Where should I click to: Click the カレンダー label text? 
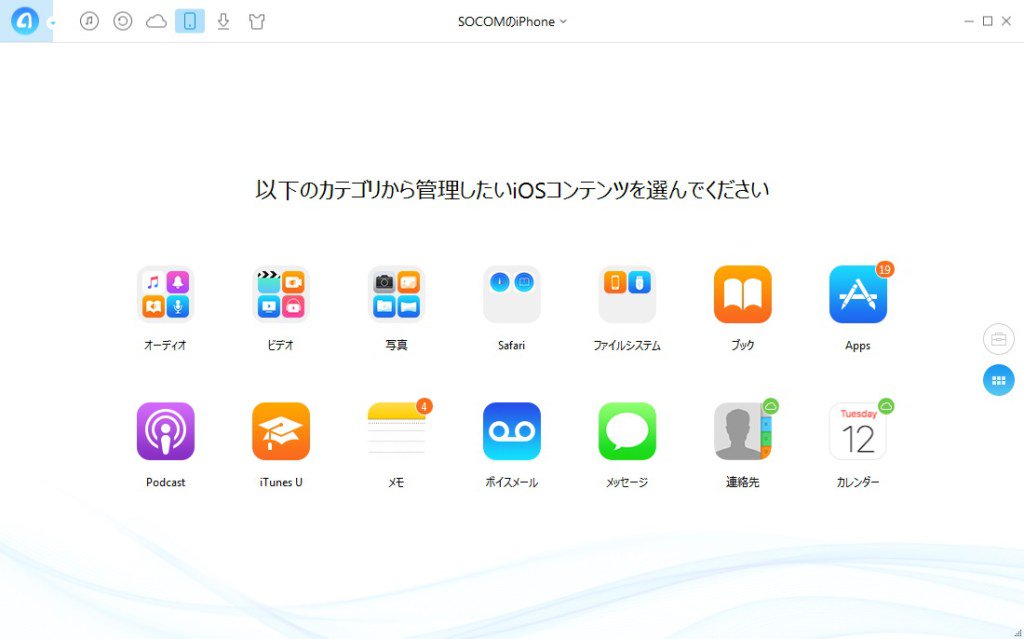tap(857, 482)
